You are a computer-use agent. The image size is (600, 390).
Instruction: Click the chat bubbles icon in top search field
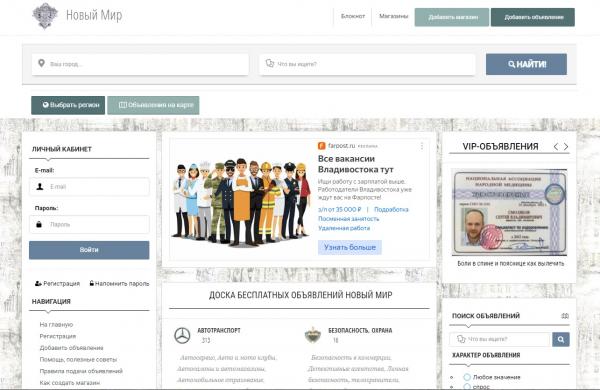[x=270, y=63]
